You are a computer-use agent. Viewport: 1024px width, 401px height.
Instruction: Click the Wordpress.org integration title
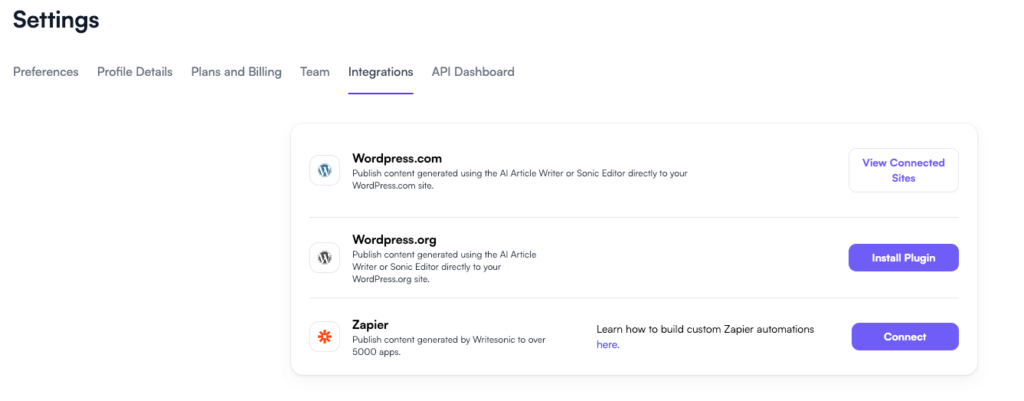pos(394,240)
